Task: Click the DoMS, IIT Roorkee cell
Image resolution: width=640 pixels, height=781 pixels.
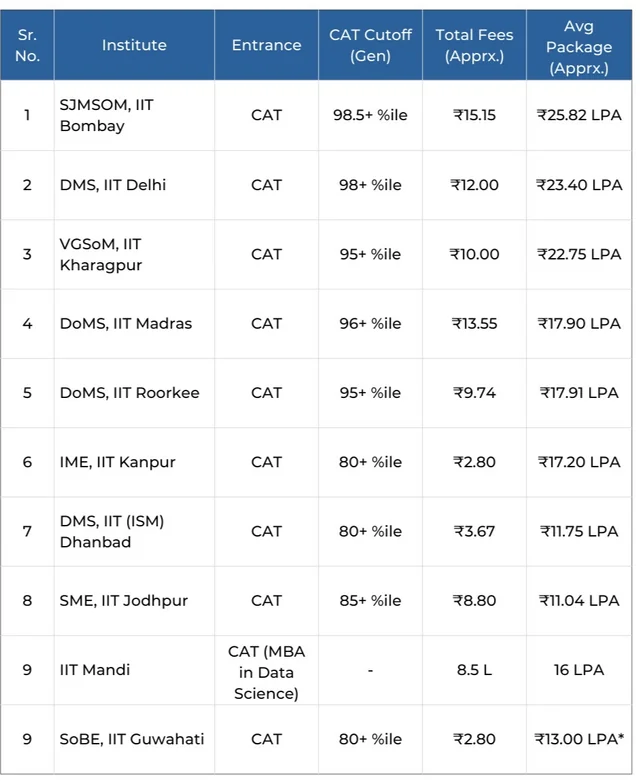Action: pos(130,393)
